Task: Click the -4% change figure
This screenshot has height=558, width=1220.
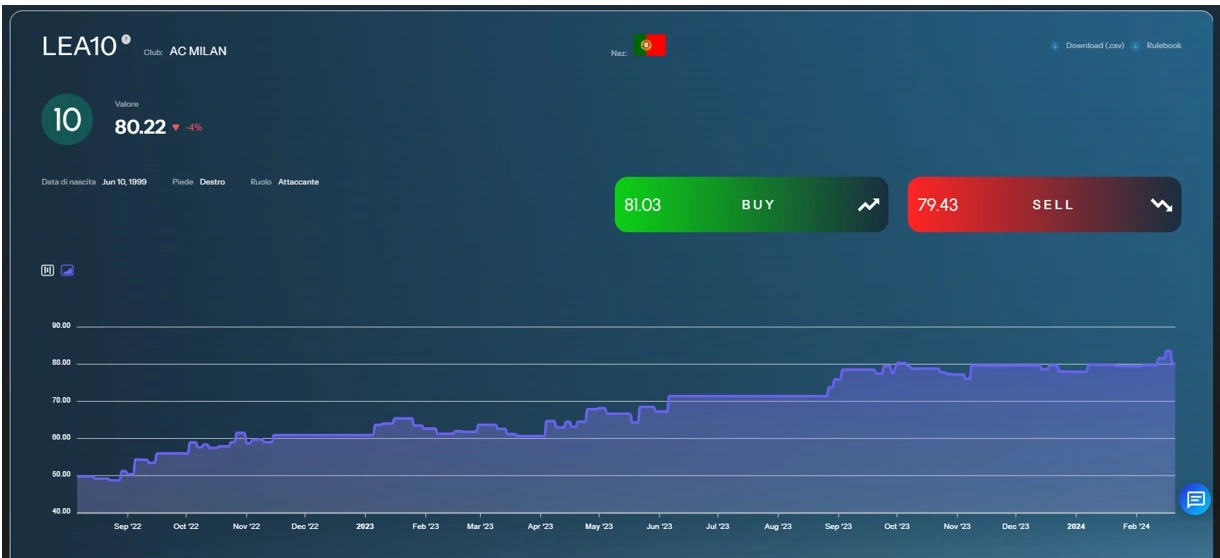Action: tap(194, 128)
